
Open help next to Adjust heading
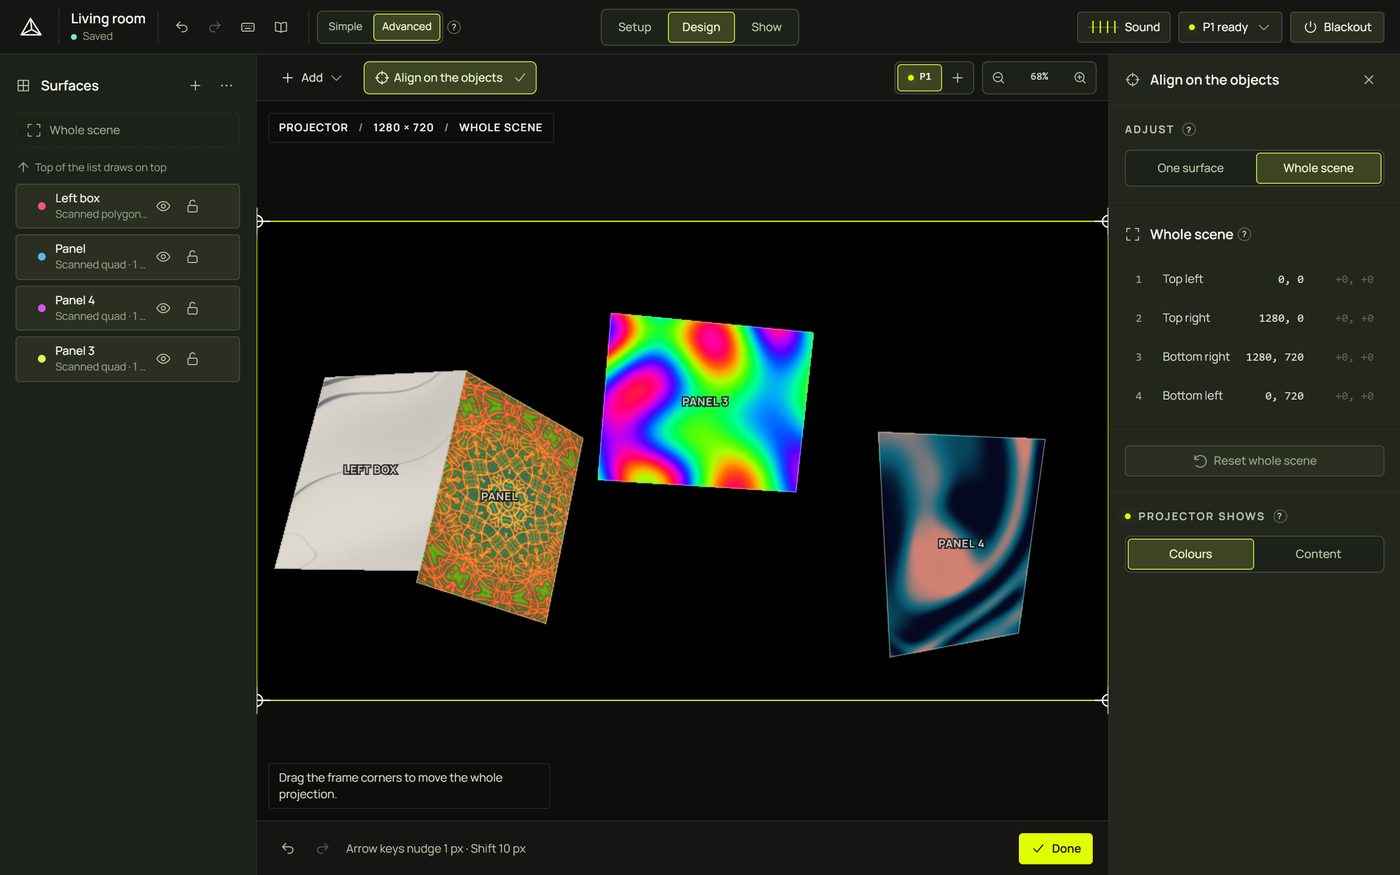(x=1189, y=129)
